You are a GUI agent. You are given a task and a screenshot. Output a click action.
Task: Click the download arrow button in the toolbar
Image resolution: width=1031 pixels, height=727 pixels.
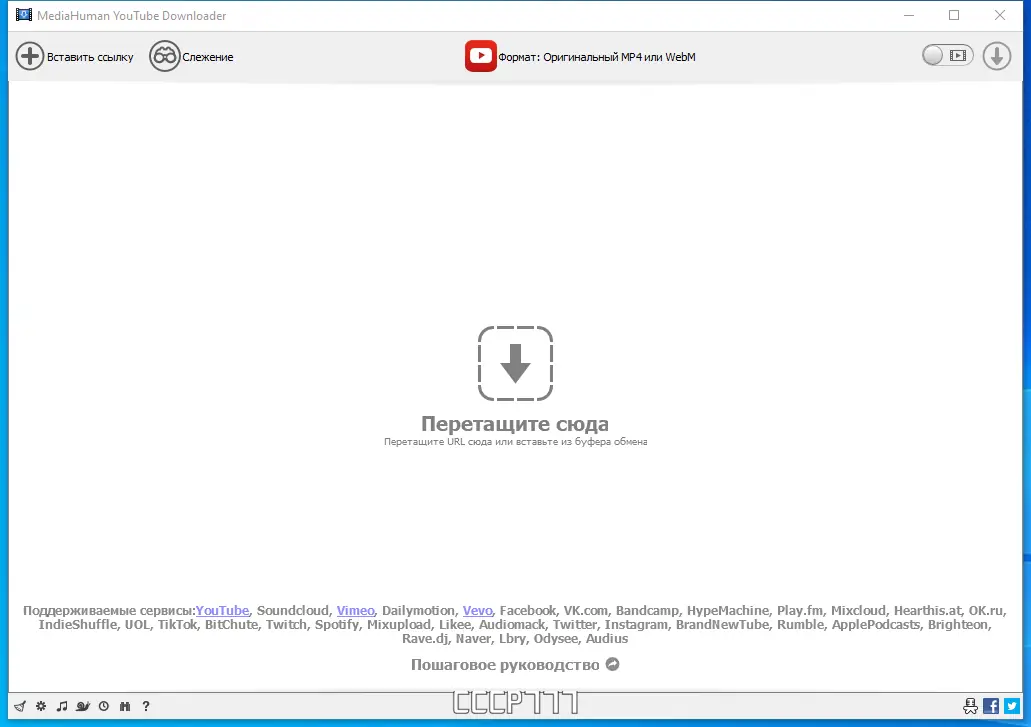pyautogui.click(x=996, y=56)
